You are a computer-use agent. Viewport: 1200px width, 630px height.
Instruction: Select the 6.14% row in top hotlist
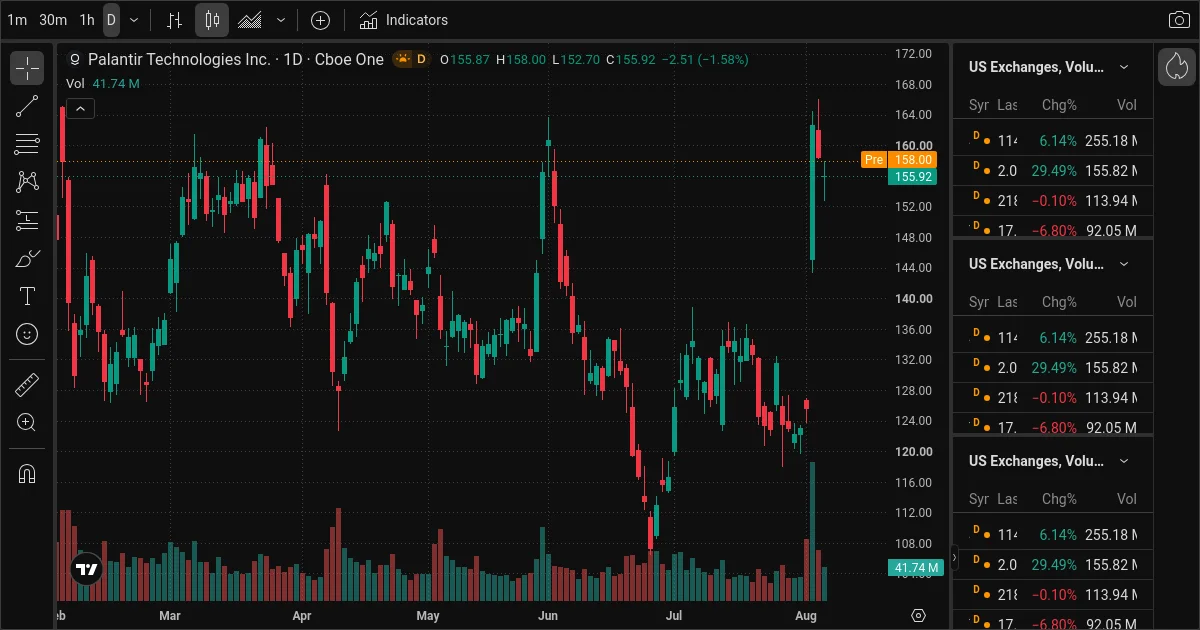1053,141
